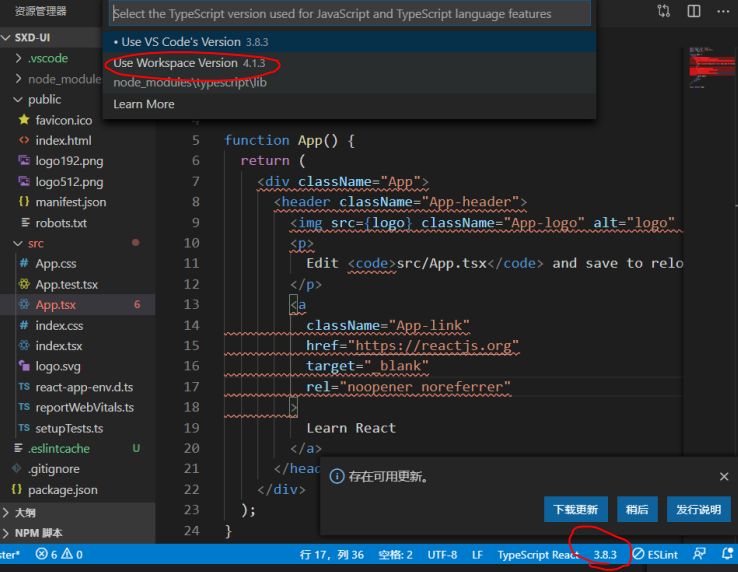Expand the .vscode folder
738x572 pixels.
18,58
